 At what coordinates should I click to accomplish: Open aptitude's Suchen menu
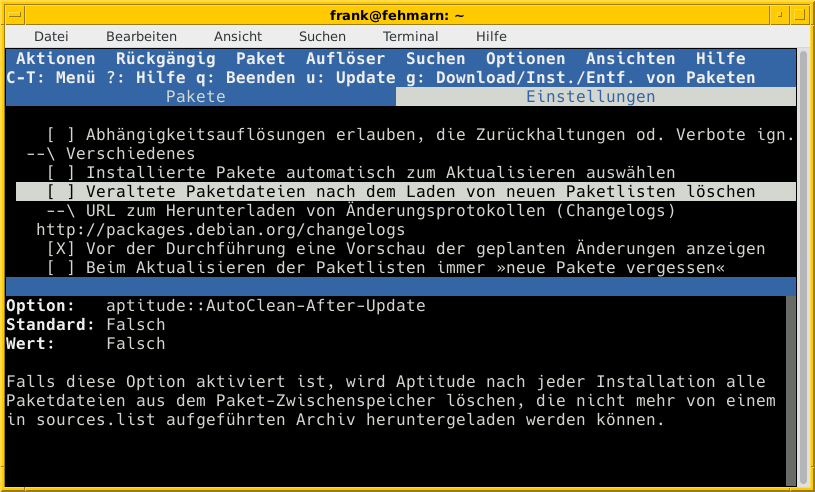click(436, 59)
